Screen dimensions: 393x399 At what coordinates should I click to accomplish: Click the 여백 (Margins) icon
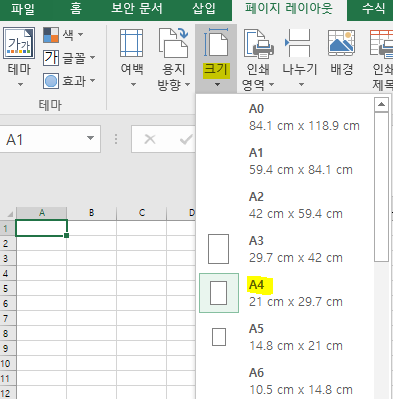[x=132, y=43]
